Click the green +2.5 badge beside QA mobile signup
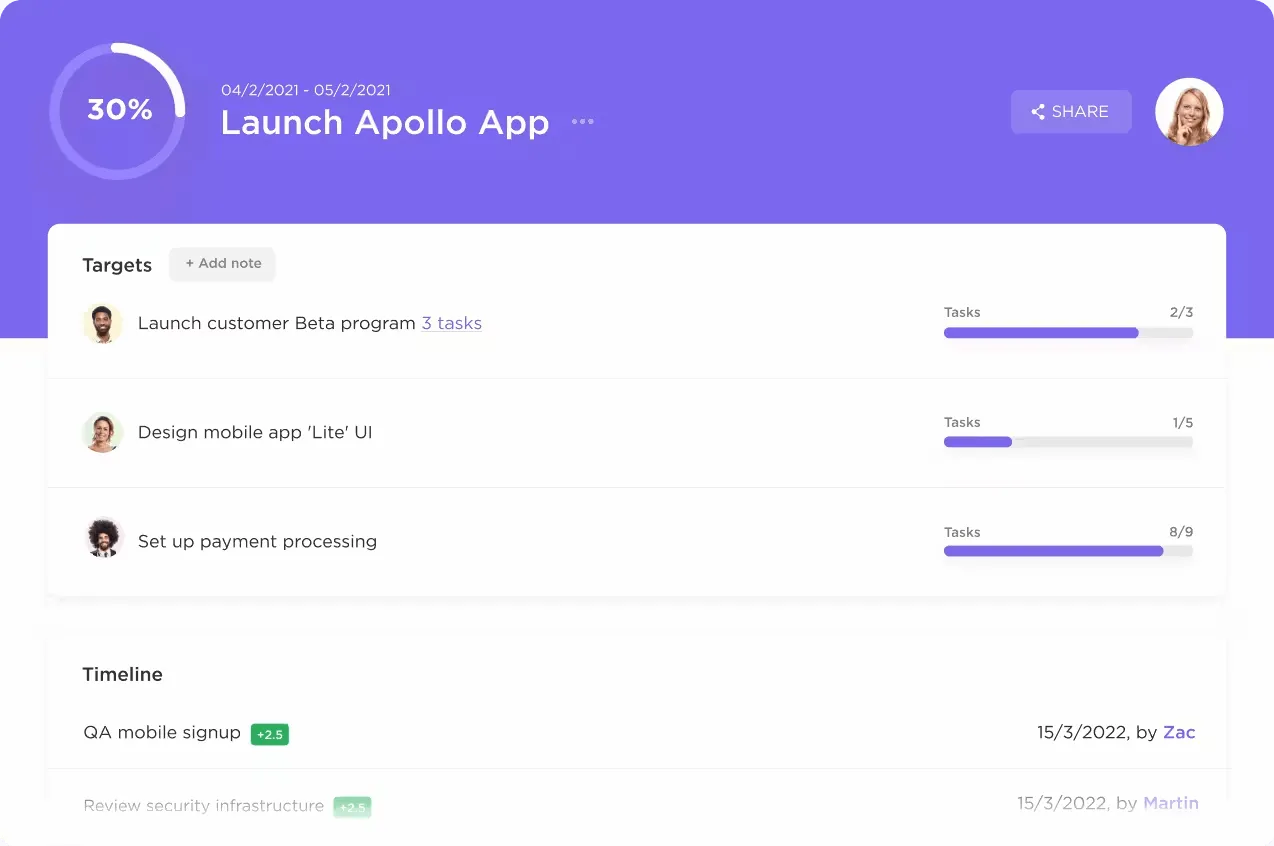Viewport: 1274px width, 846px height. tap(270, 734)
